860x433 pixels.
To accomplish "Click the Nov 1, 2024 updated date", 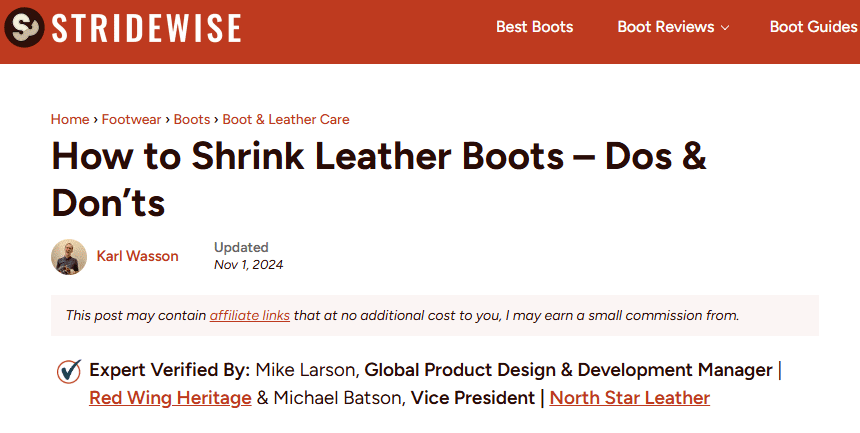I will [x=248, y=265].
